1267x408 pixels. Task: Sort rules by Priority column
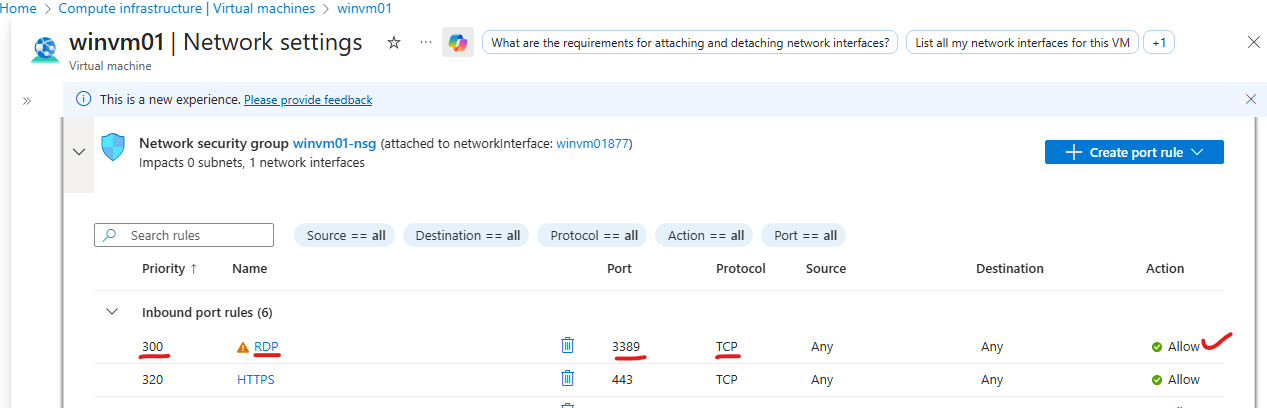coord(169,268)
